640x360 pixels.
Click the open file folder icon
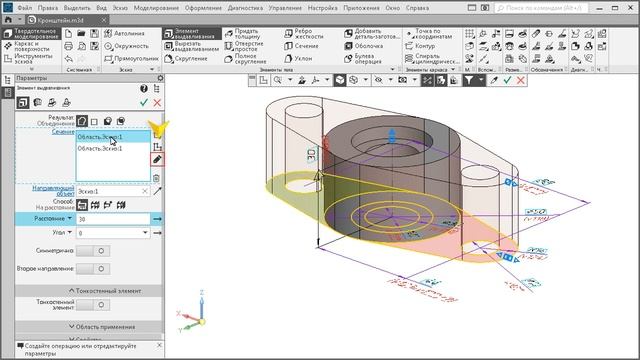[x=81, y=33]
